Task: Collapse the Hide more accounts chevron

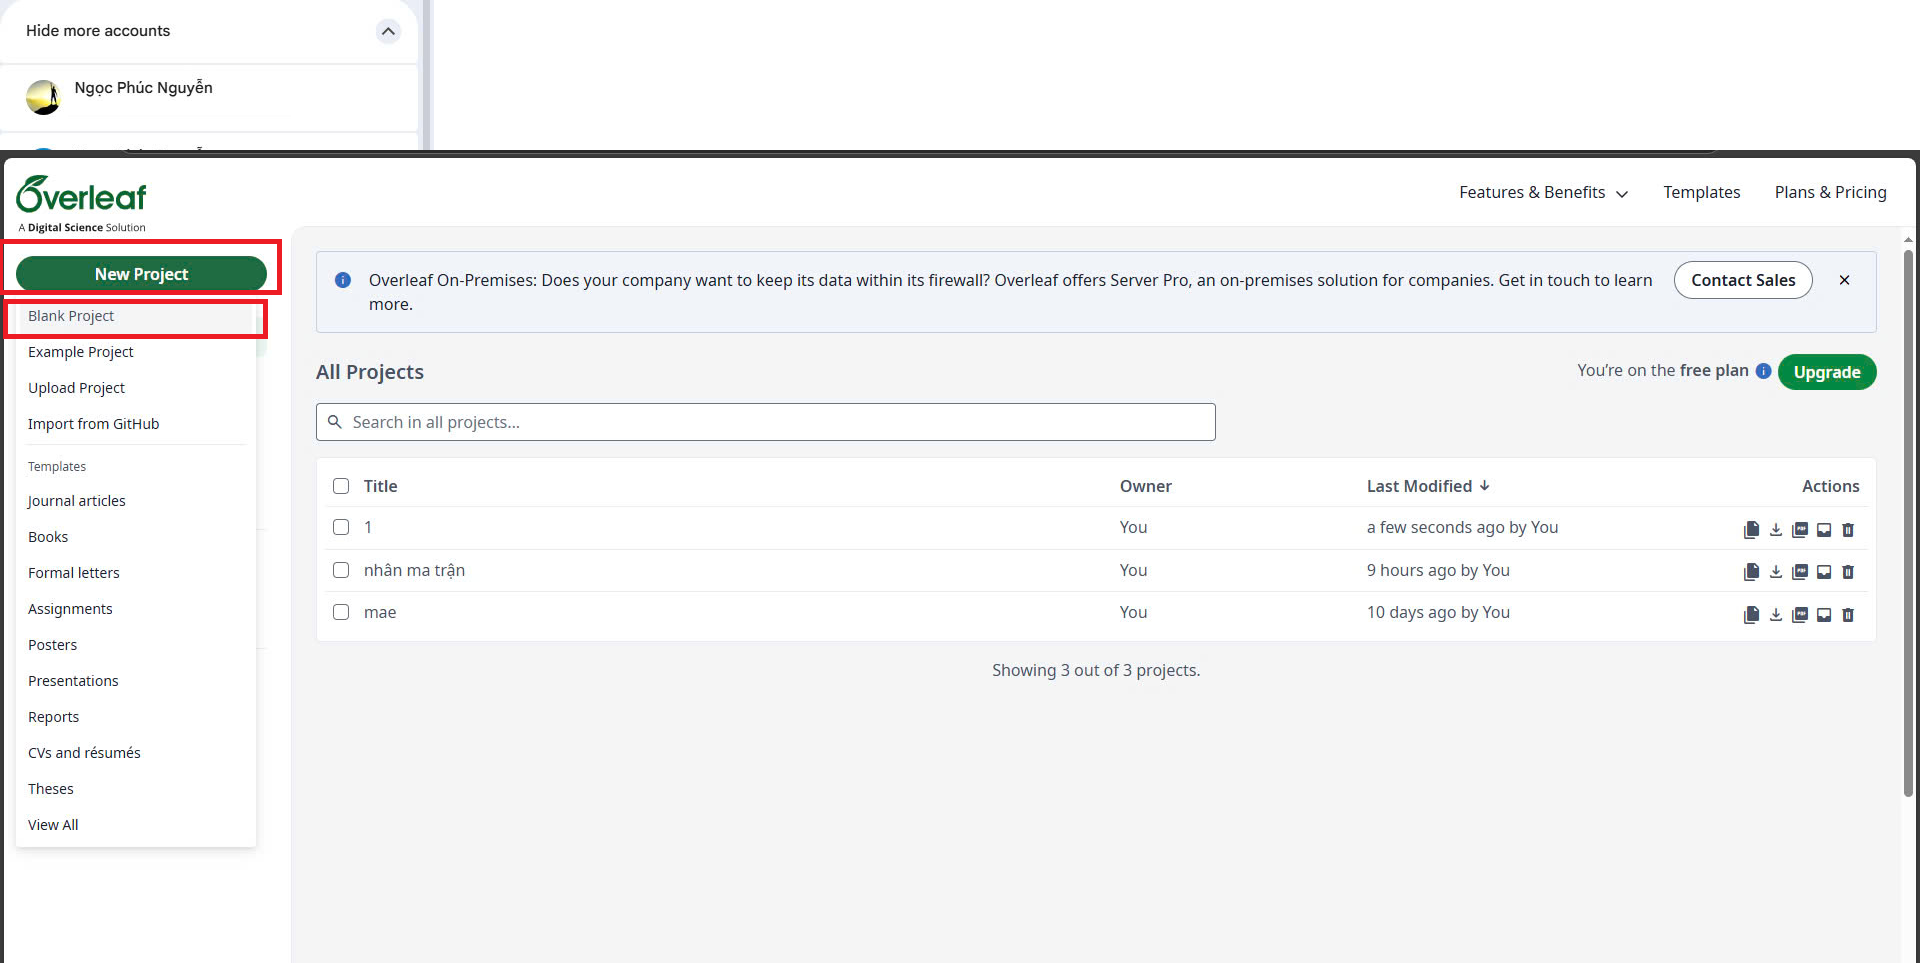Action: 388,31
